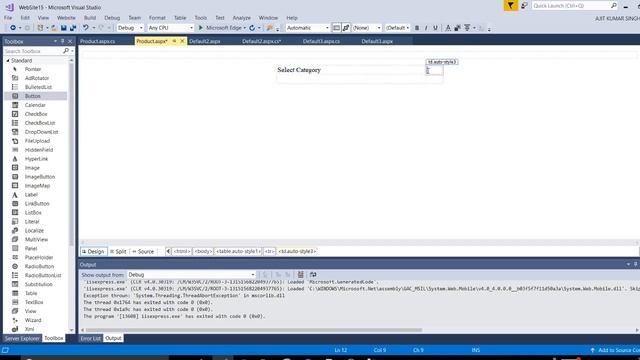The width and height of the screenshot is (640, 360).
Task: Open the Debug configuration dropdown
Action: coord(130,28)
